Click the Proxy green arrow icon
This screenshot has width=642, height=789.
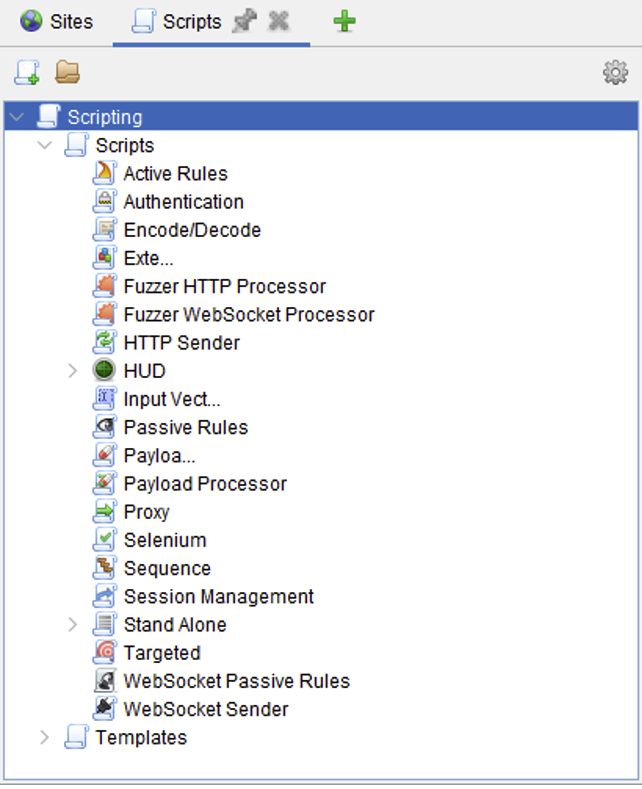(105, 512)
